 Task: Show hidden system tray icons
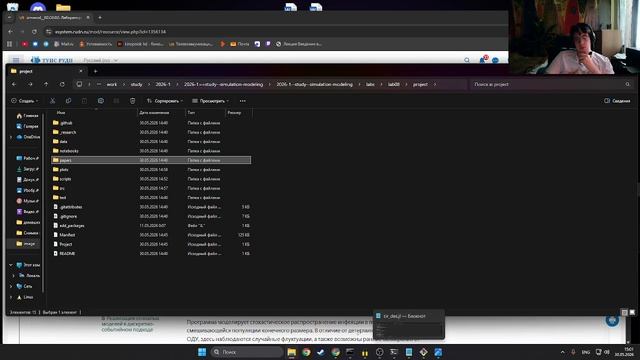562,352
